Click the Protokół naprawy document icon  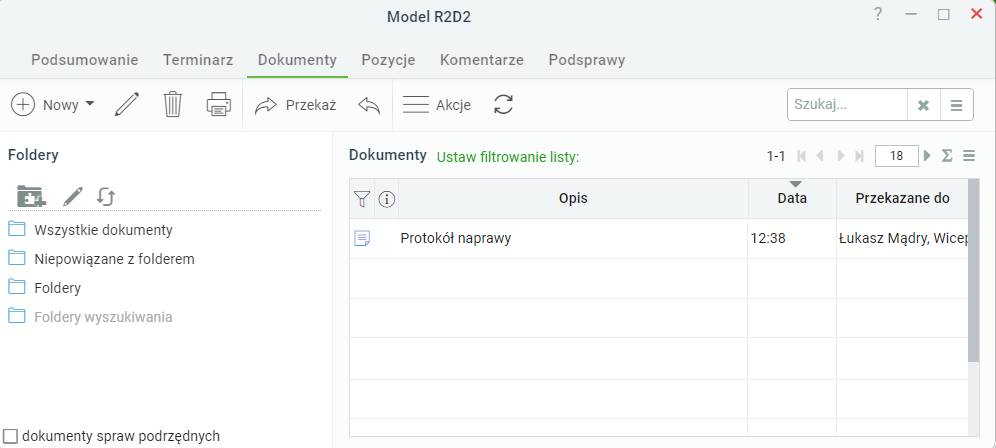[x=362, y=238]
